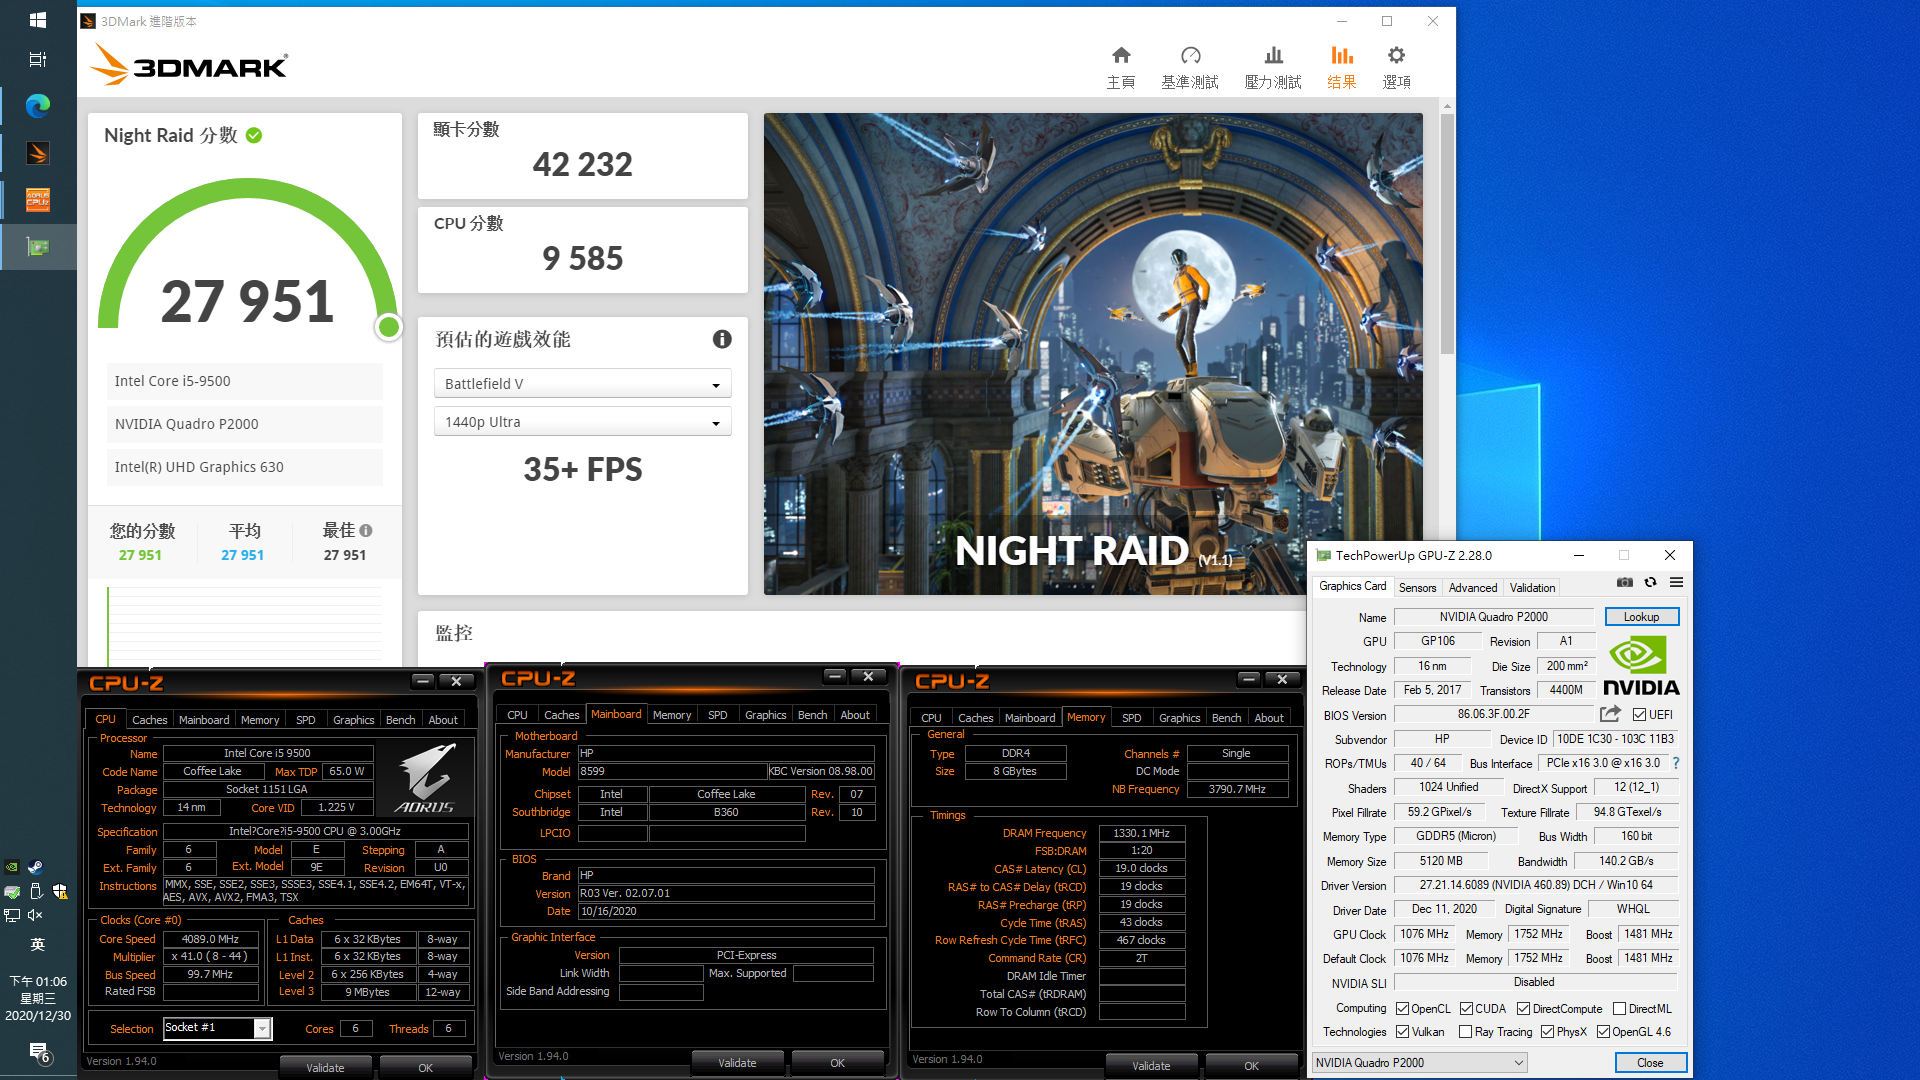
Task: Toggle the OpenGL 4.6 checkbox
Action: coord(1603,1032)
